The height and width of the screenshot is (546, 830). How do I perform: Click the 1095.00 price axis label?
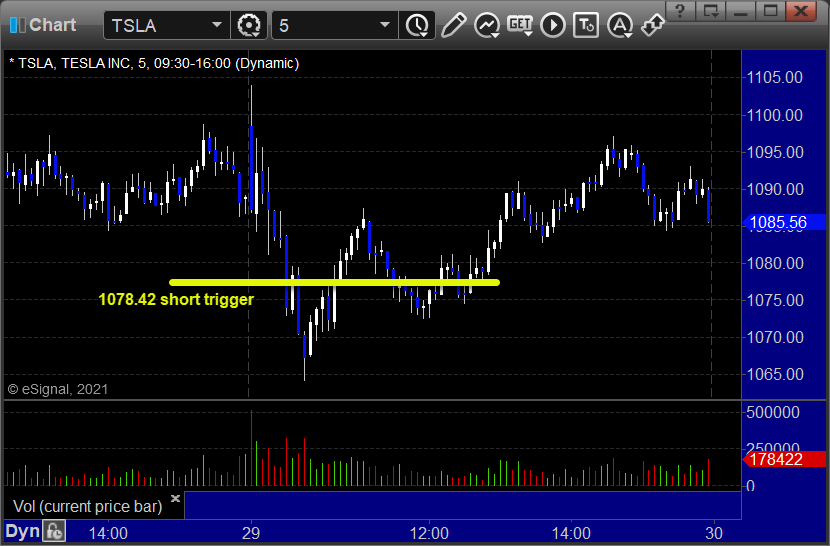[x=774, y=153]
